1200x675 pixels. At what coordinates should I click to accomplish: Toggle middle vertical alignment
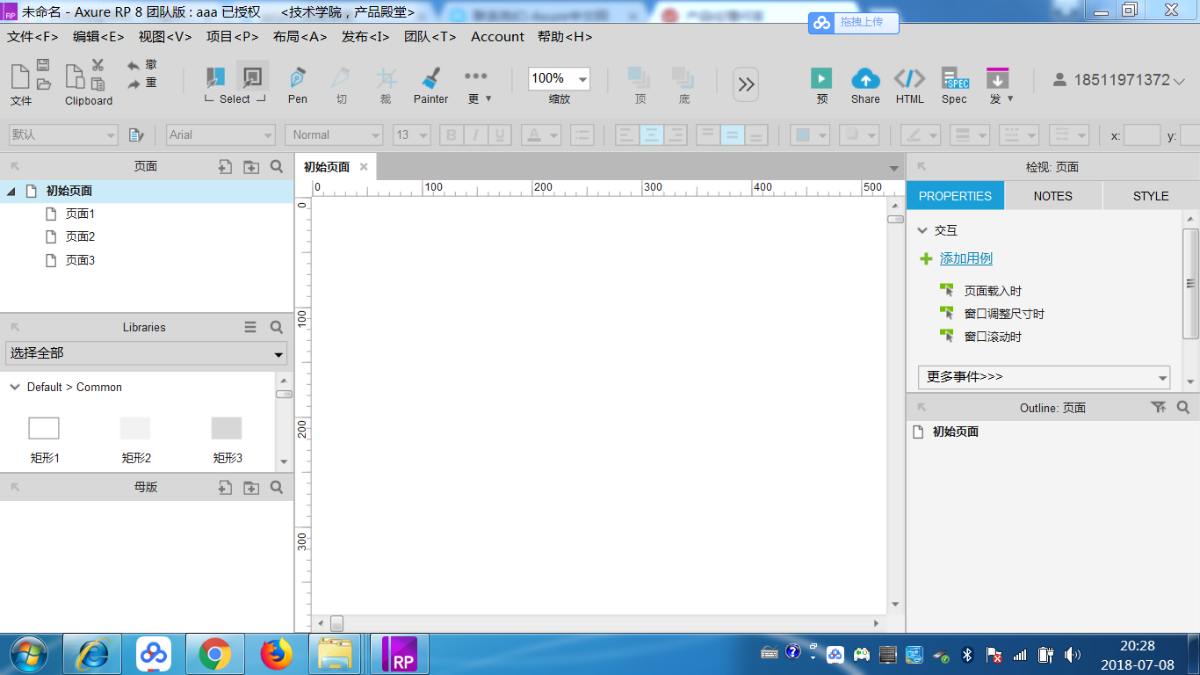coord(732,135)
